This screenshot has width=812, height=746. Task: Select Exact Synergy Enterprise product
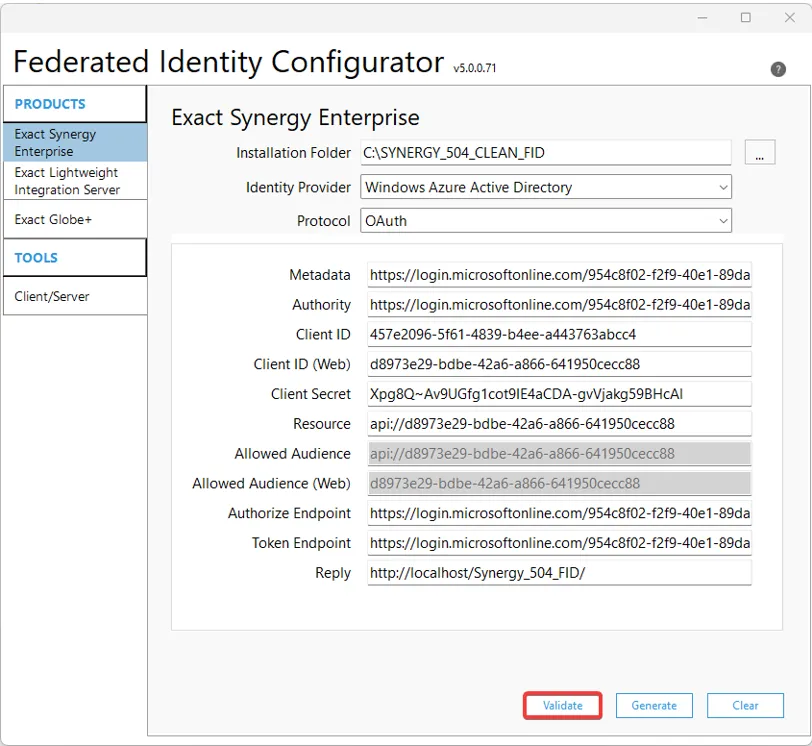tap(75, 143)
